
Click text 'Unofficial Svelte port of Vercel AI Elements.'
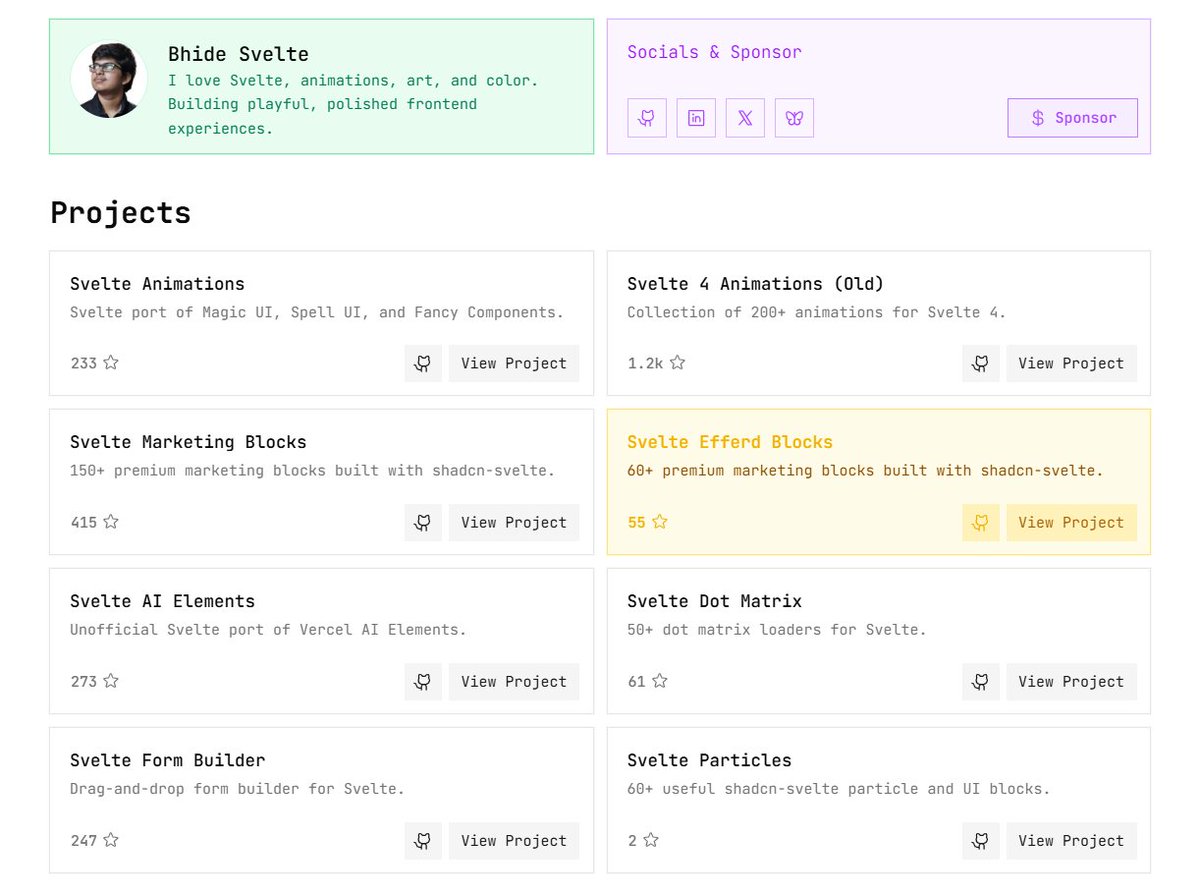pyautogui.click(x=268, y=630)
